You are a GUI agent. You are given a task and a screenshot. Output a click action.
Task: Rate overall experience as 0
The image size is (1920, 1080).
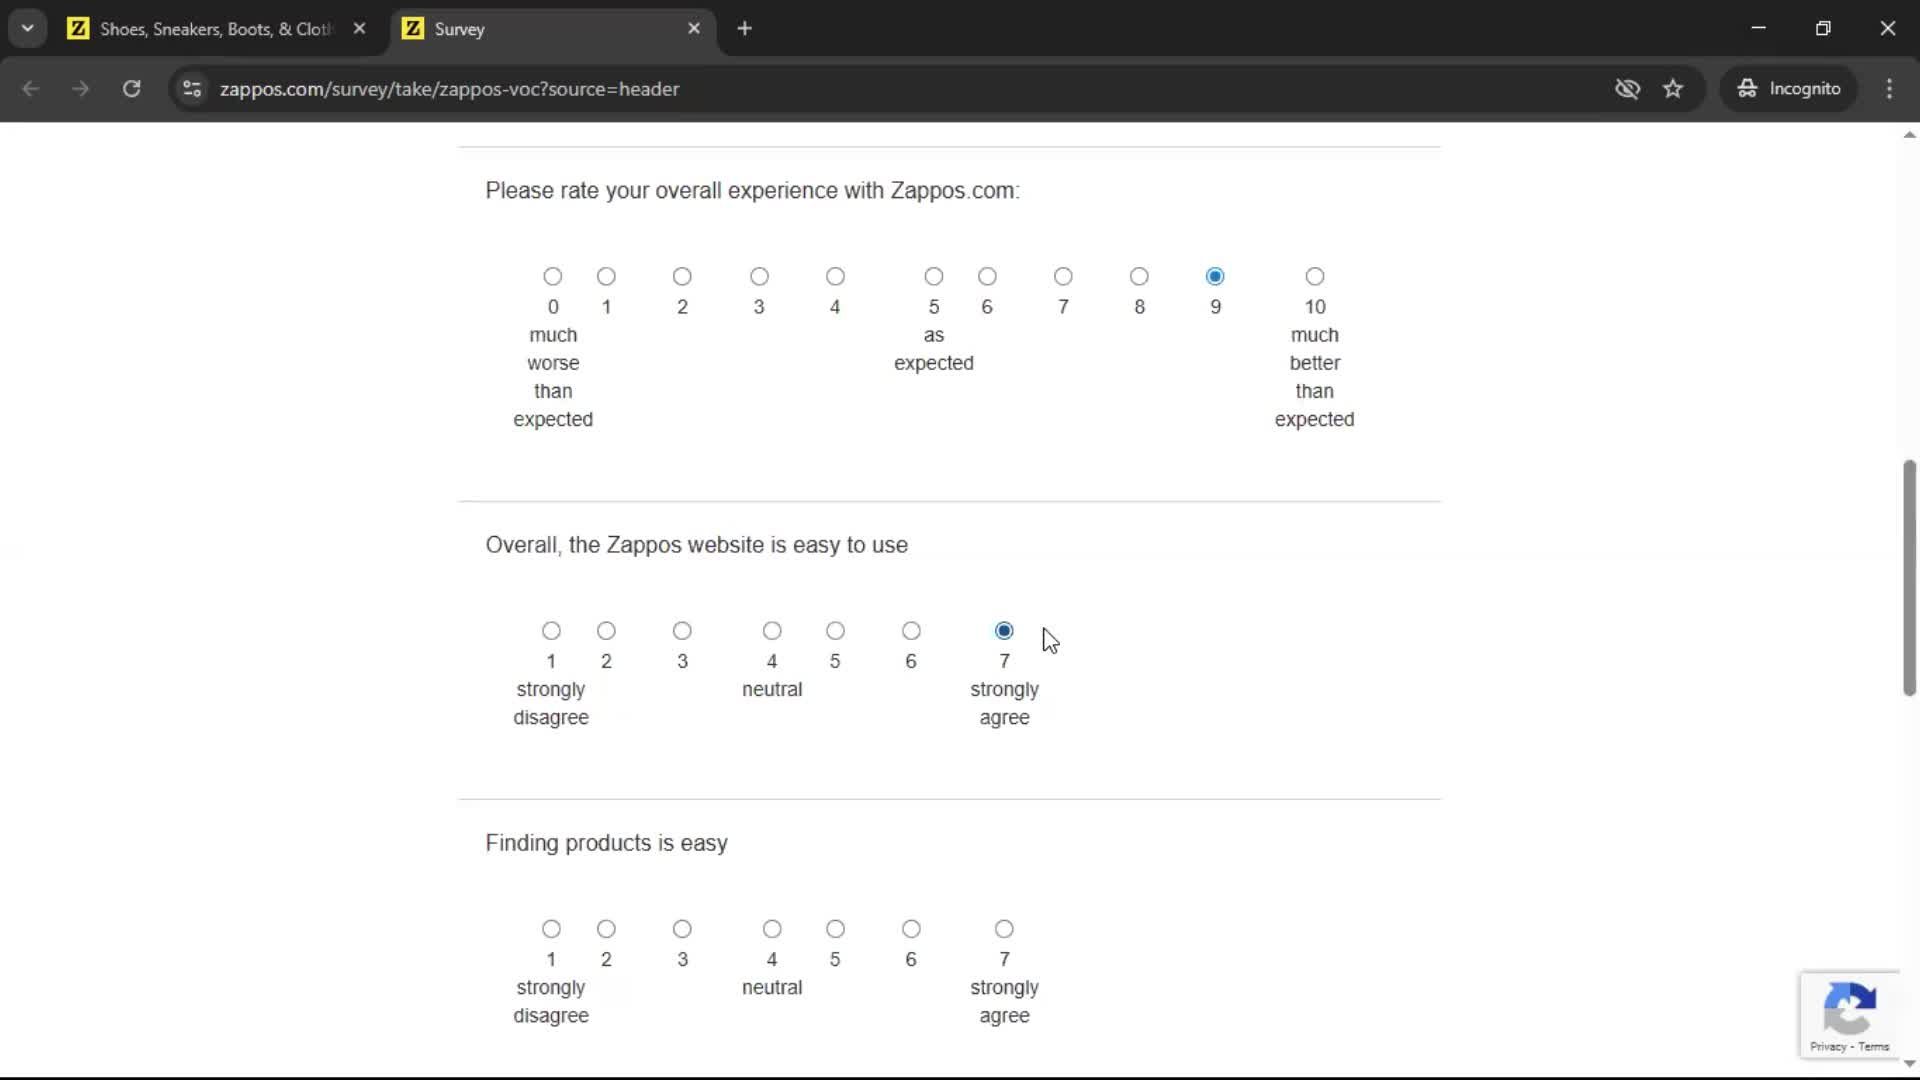(x=553, y=276)
